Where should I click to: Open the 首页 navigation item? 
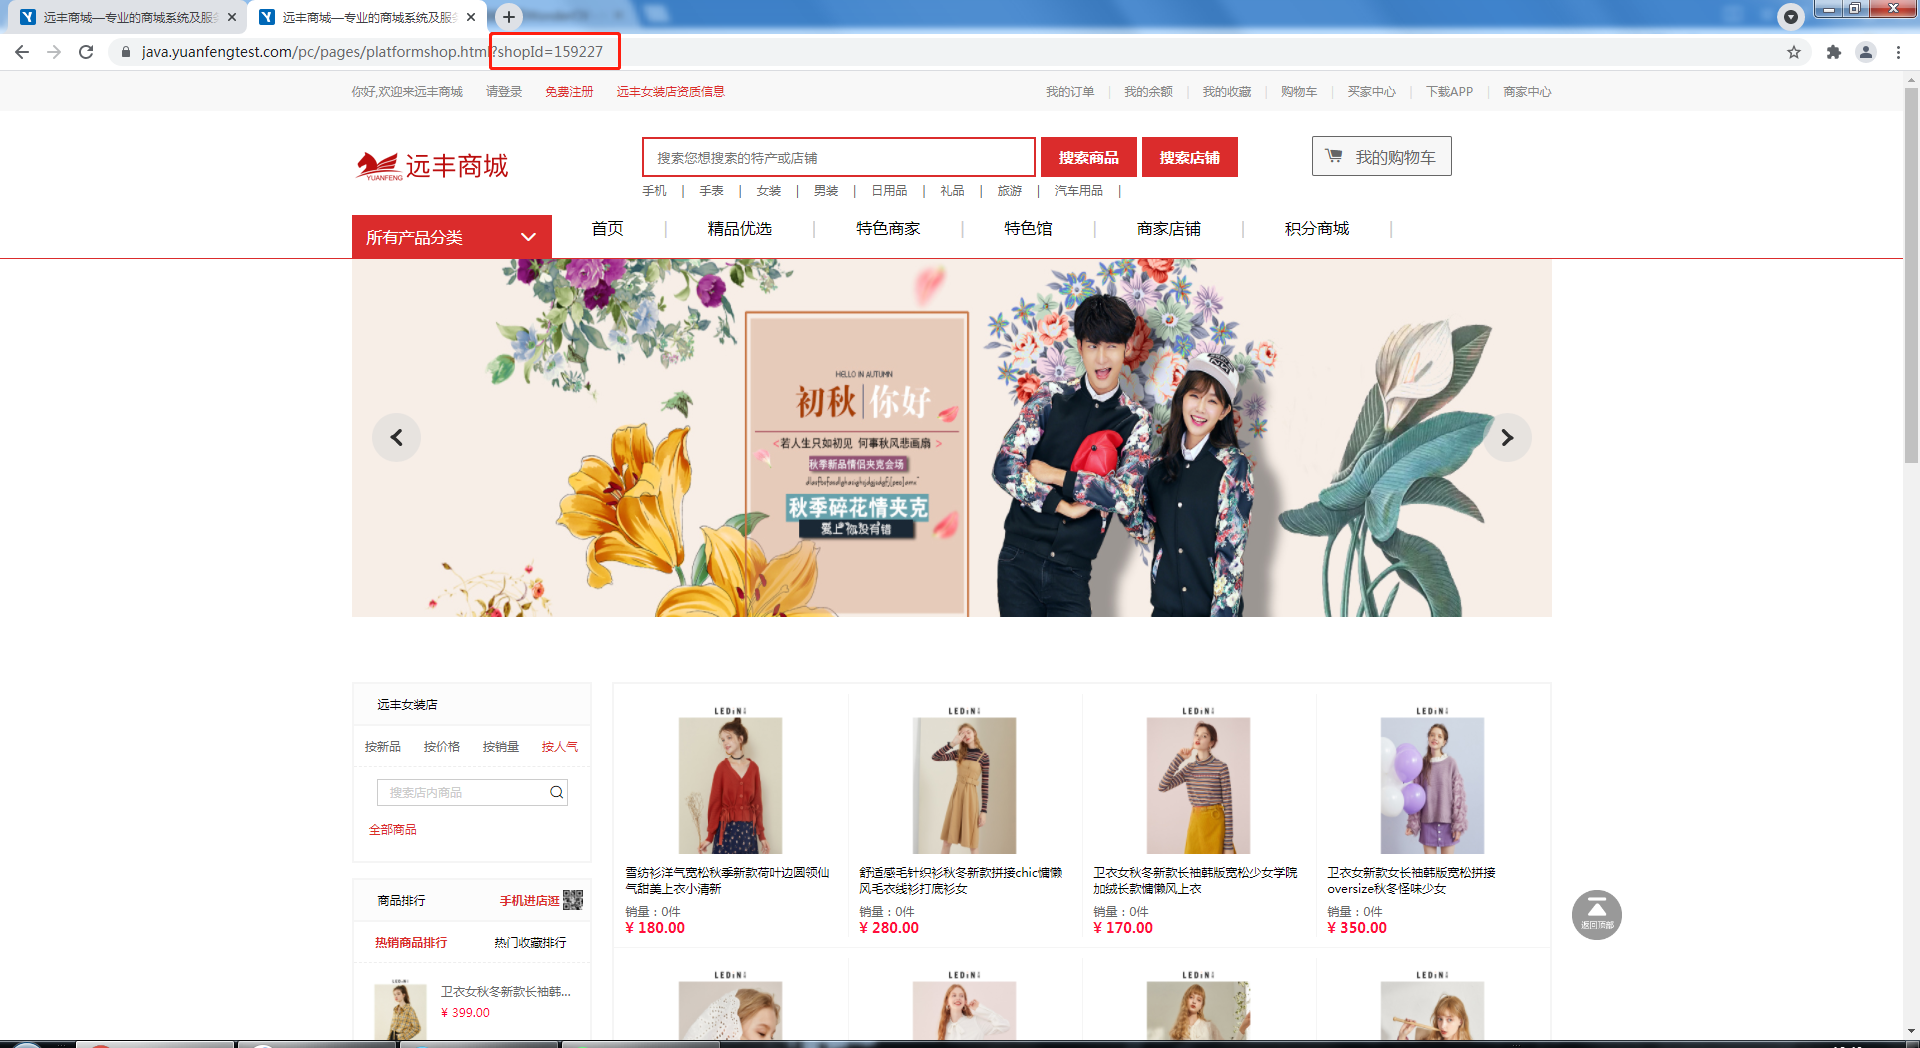point(607,229)
